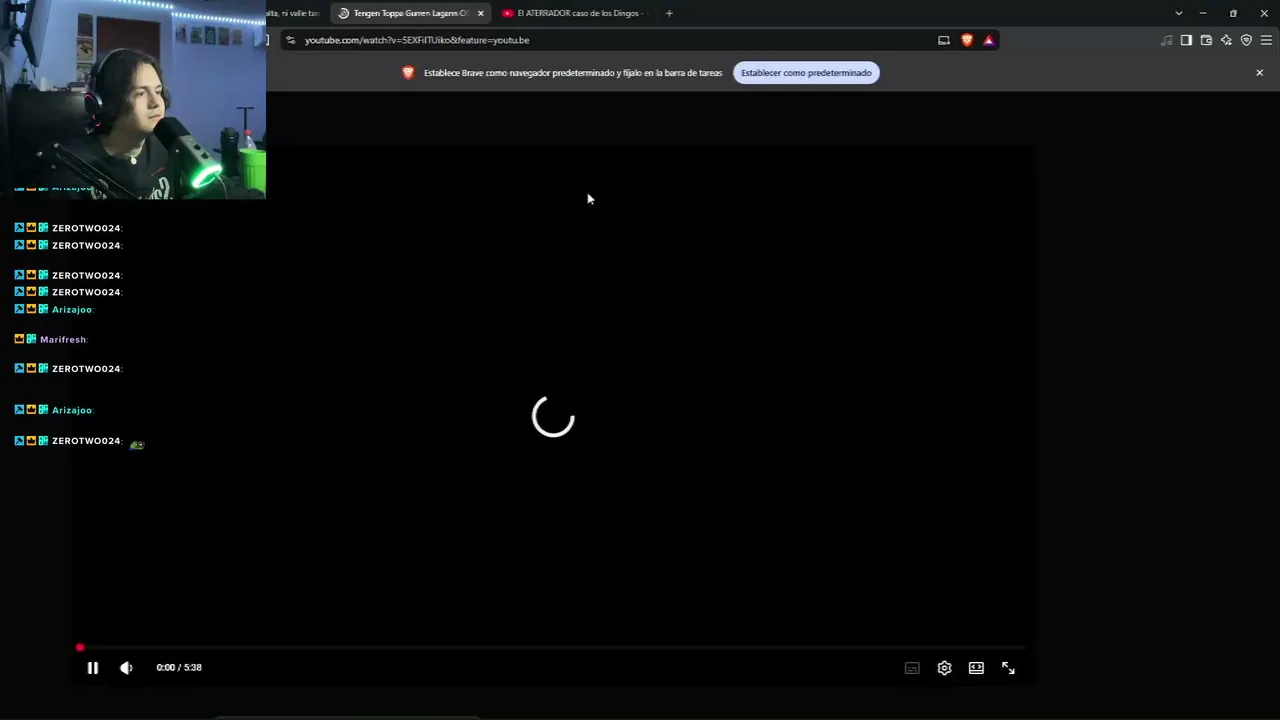Image resolution: width=1280 pixels, height=720 pixels.
Task: Toggle subtitles on the video player
Action: 912,668
